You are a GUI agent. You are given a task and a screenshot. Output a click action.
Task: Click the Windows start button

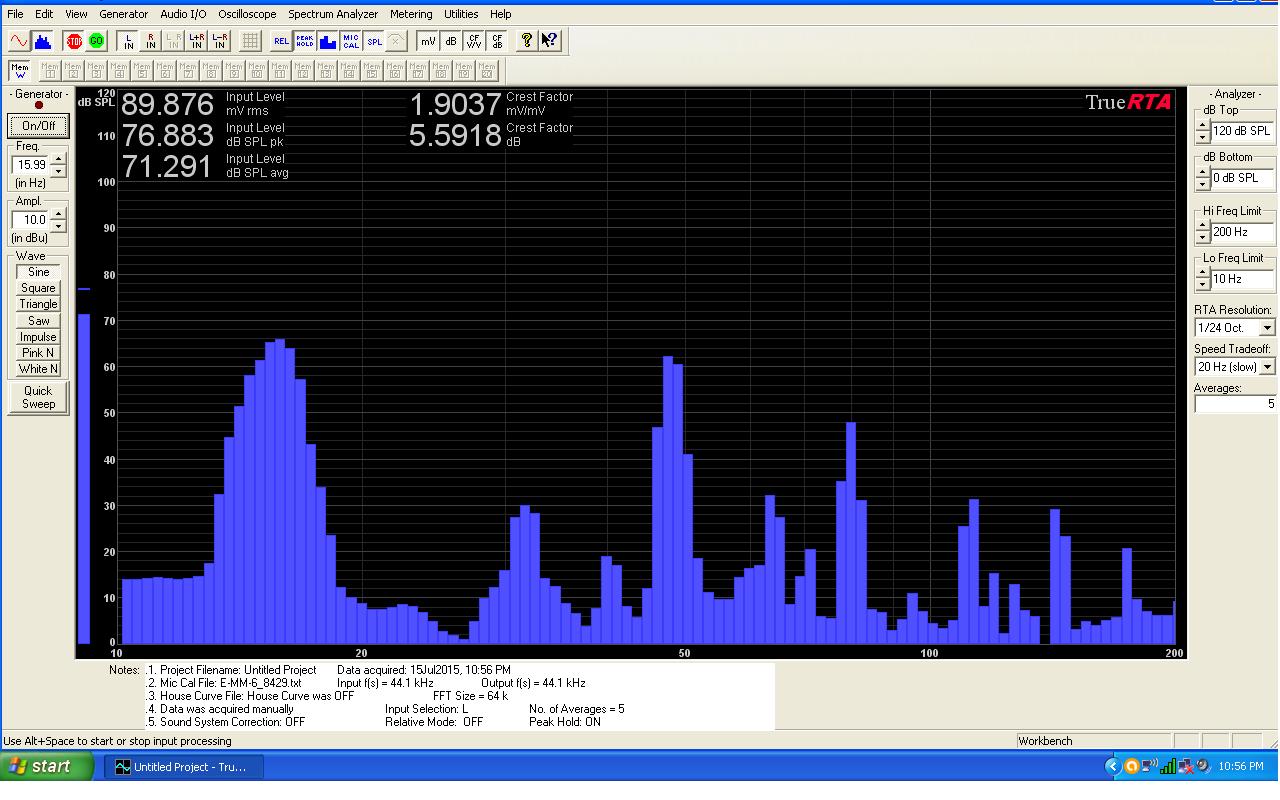click(x=46, y=767)
